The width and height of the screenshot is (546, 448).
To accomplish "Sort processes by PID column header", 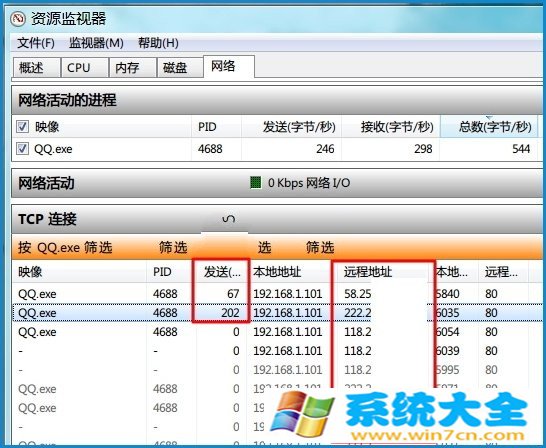I will click(216, 127).
